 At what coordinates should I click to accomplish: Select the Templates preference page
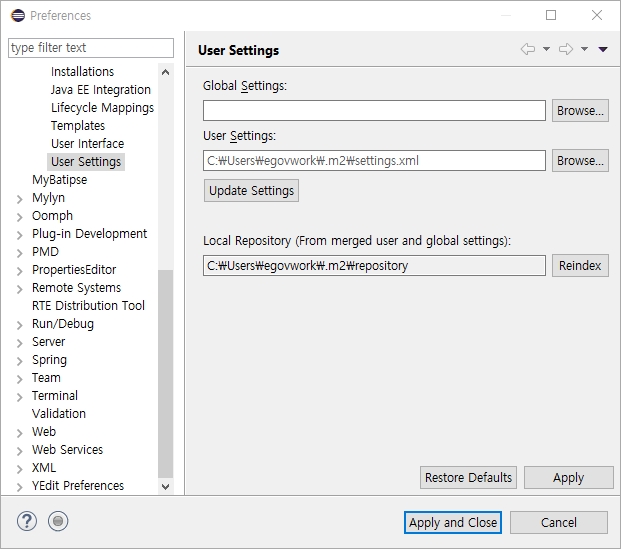[78, 126]
